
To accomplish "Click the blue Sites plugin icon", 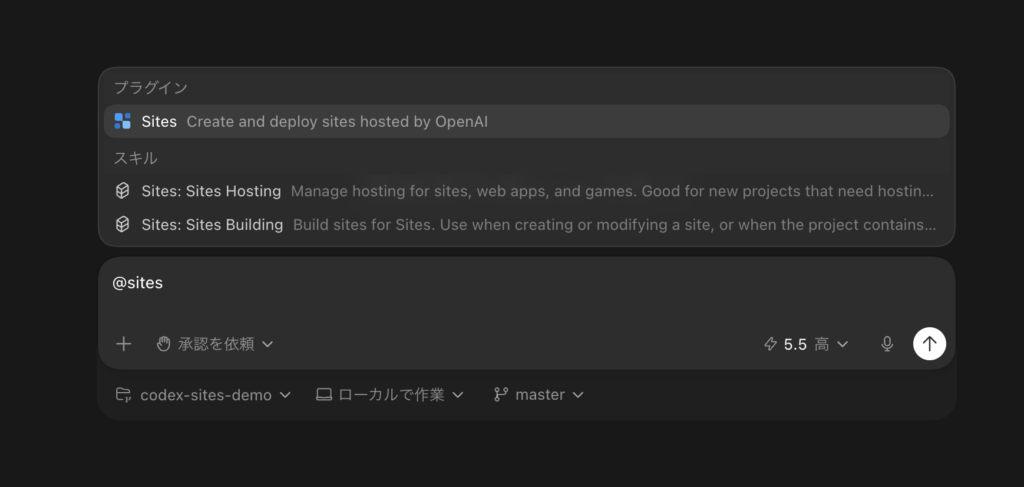I will click(123, 121).
